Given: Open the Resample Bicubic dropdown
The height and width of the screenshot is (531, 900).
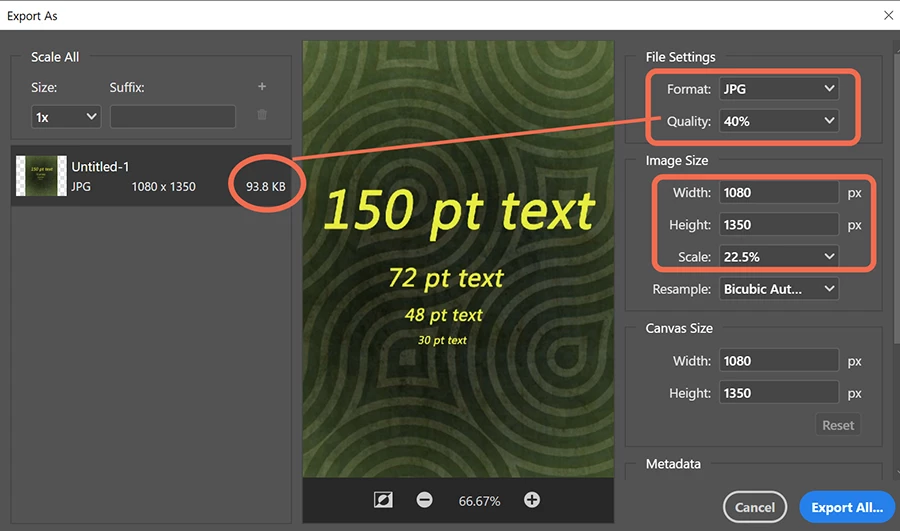Looking at the screenshot, I should coord(779,289).
